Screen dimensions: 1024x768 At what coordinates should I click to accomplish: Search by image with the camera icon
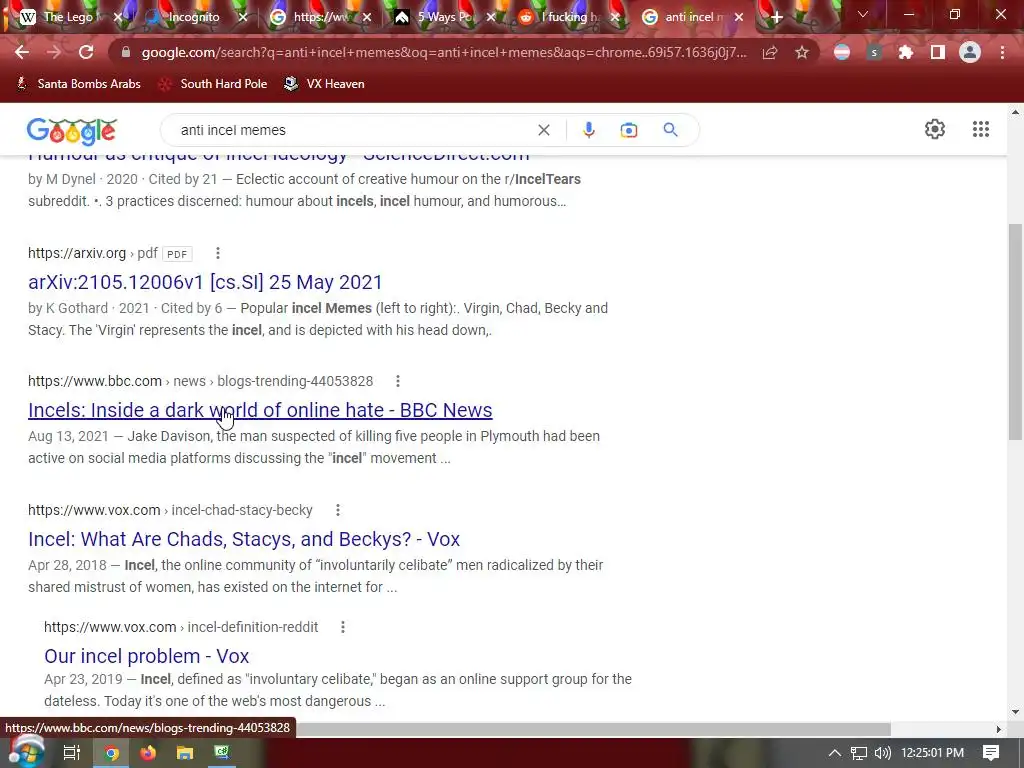pyautogui.click(x=628, y=130)
